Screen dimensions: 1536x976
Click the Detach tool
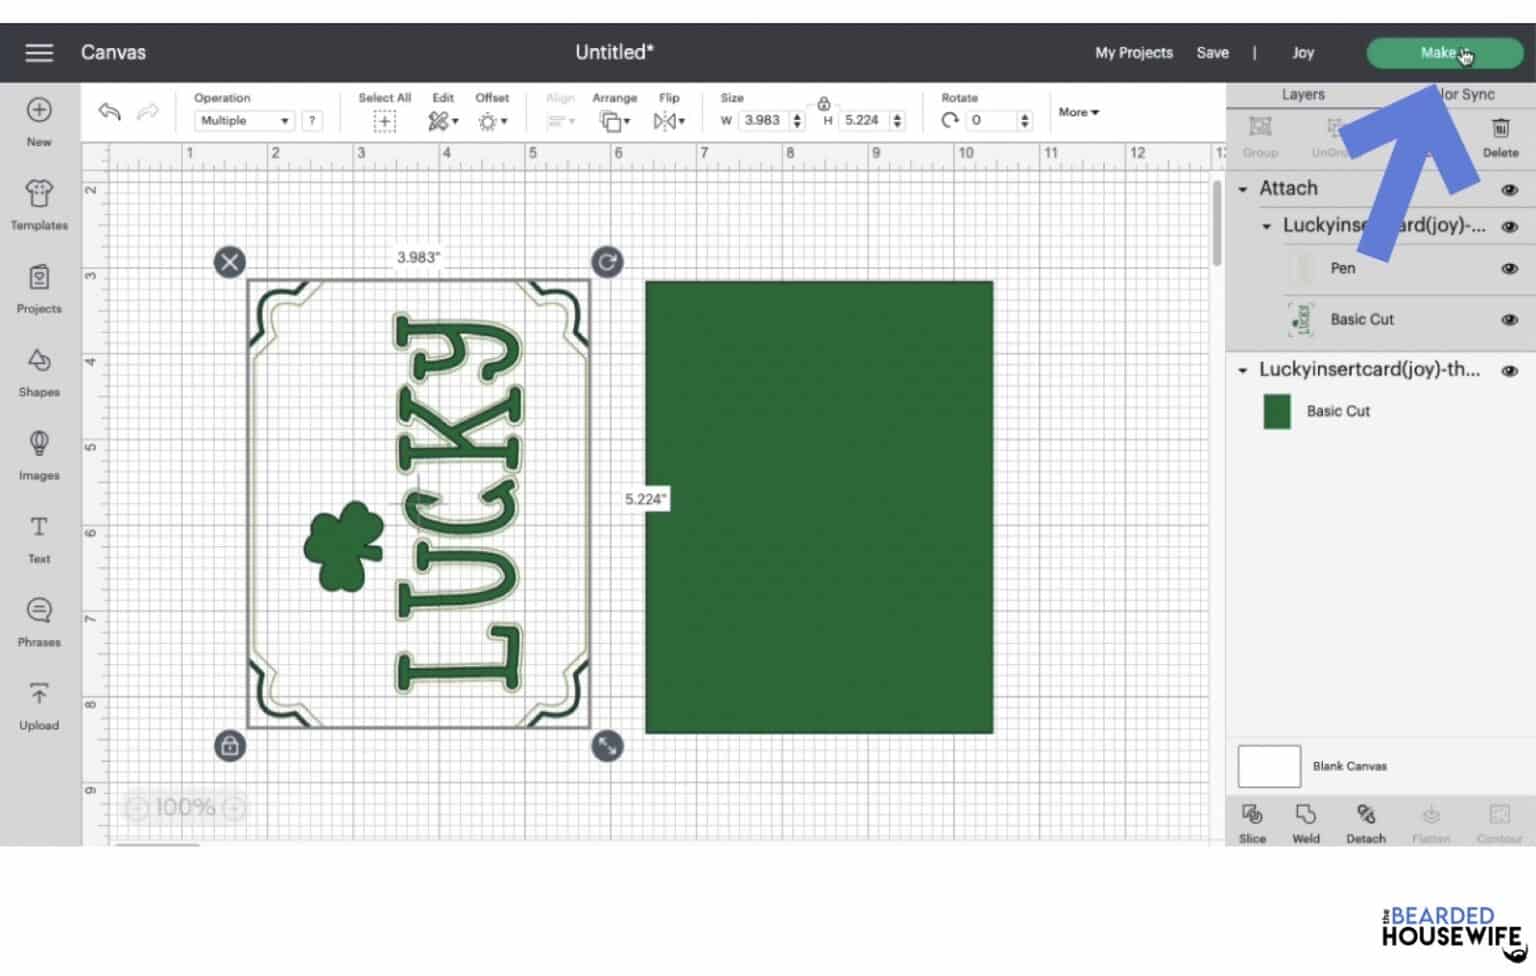(1366, 822)
